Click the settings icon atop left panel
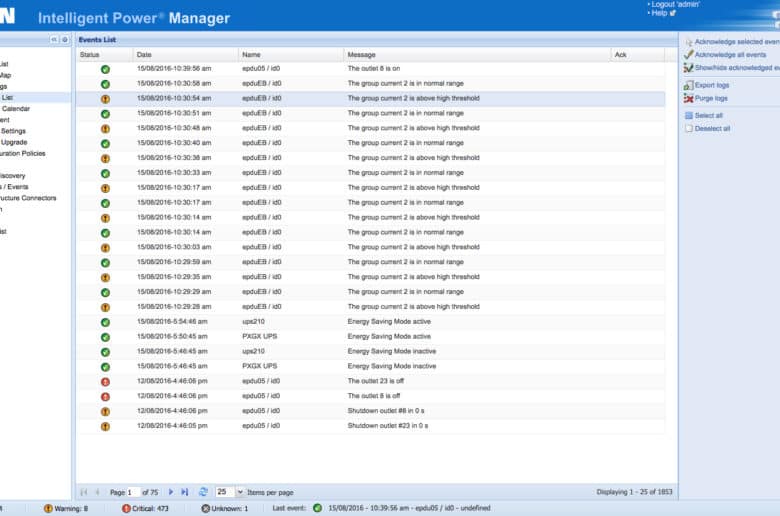The height and width of the screenshot is (516, 780). coord(65,39)
